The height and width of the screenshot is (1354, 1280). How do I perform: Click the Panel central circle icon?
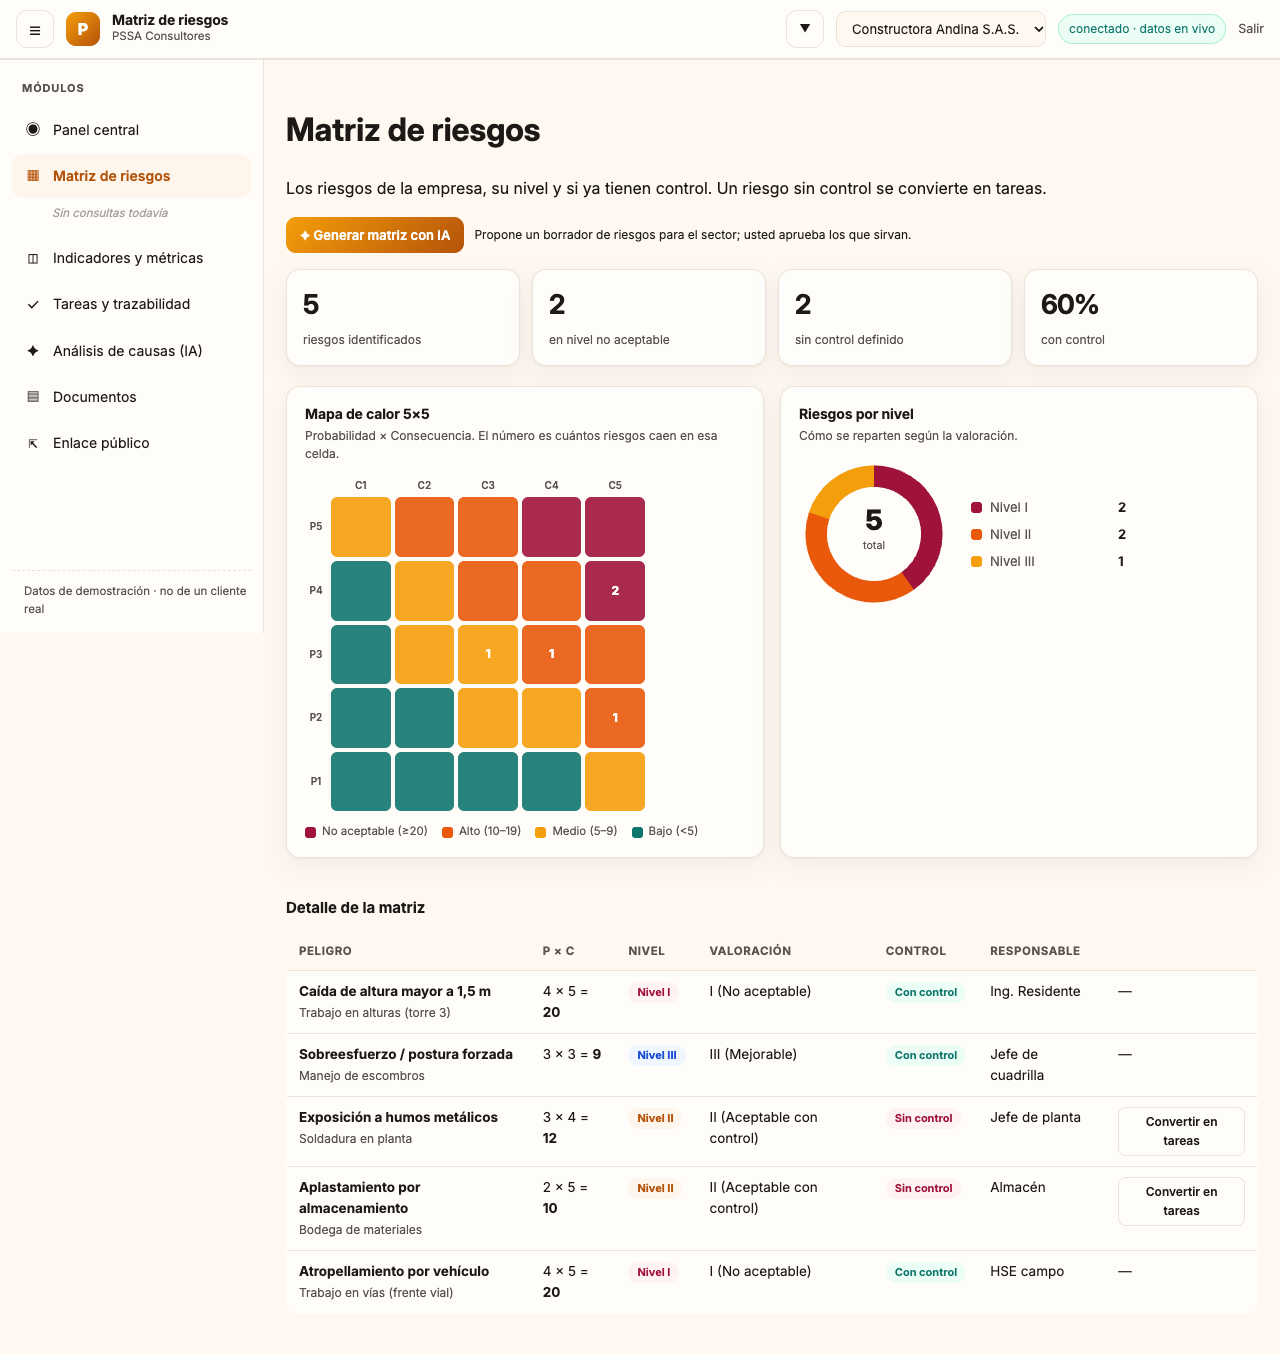(33, 129)
